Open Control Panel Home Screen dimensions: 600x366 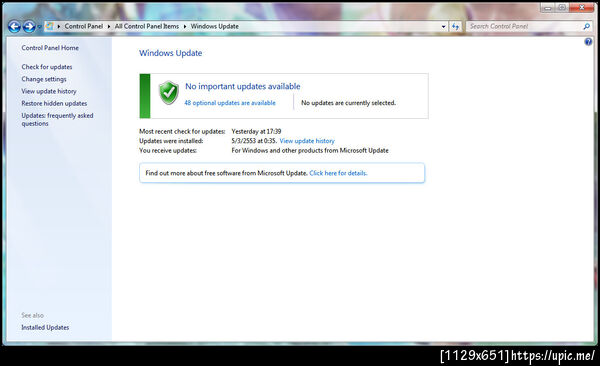click(50, 48)
